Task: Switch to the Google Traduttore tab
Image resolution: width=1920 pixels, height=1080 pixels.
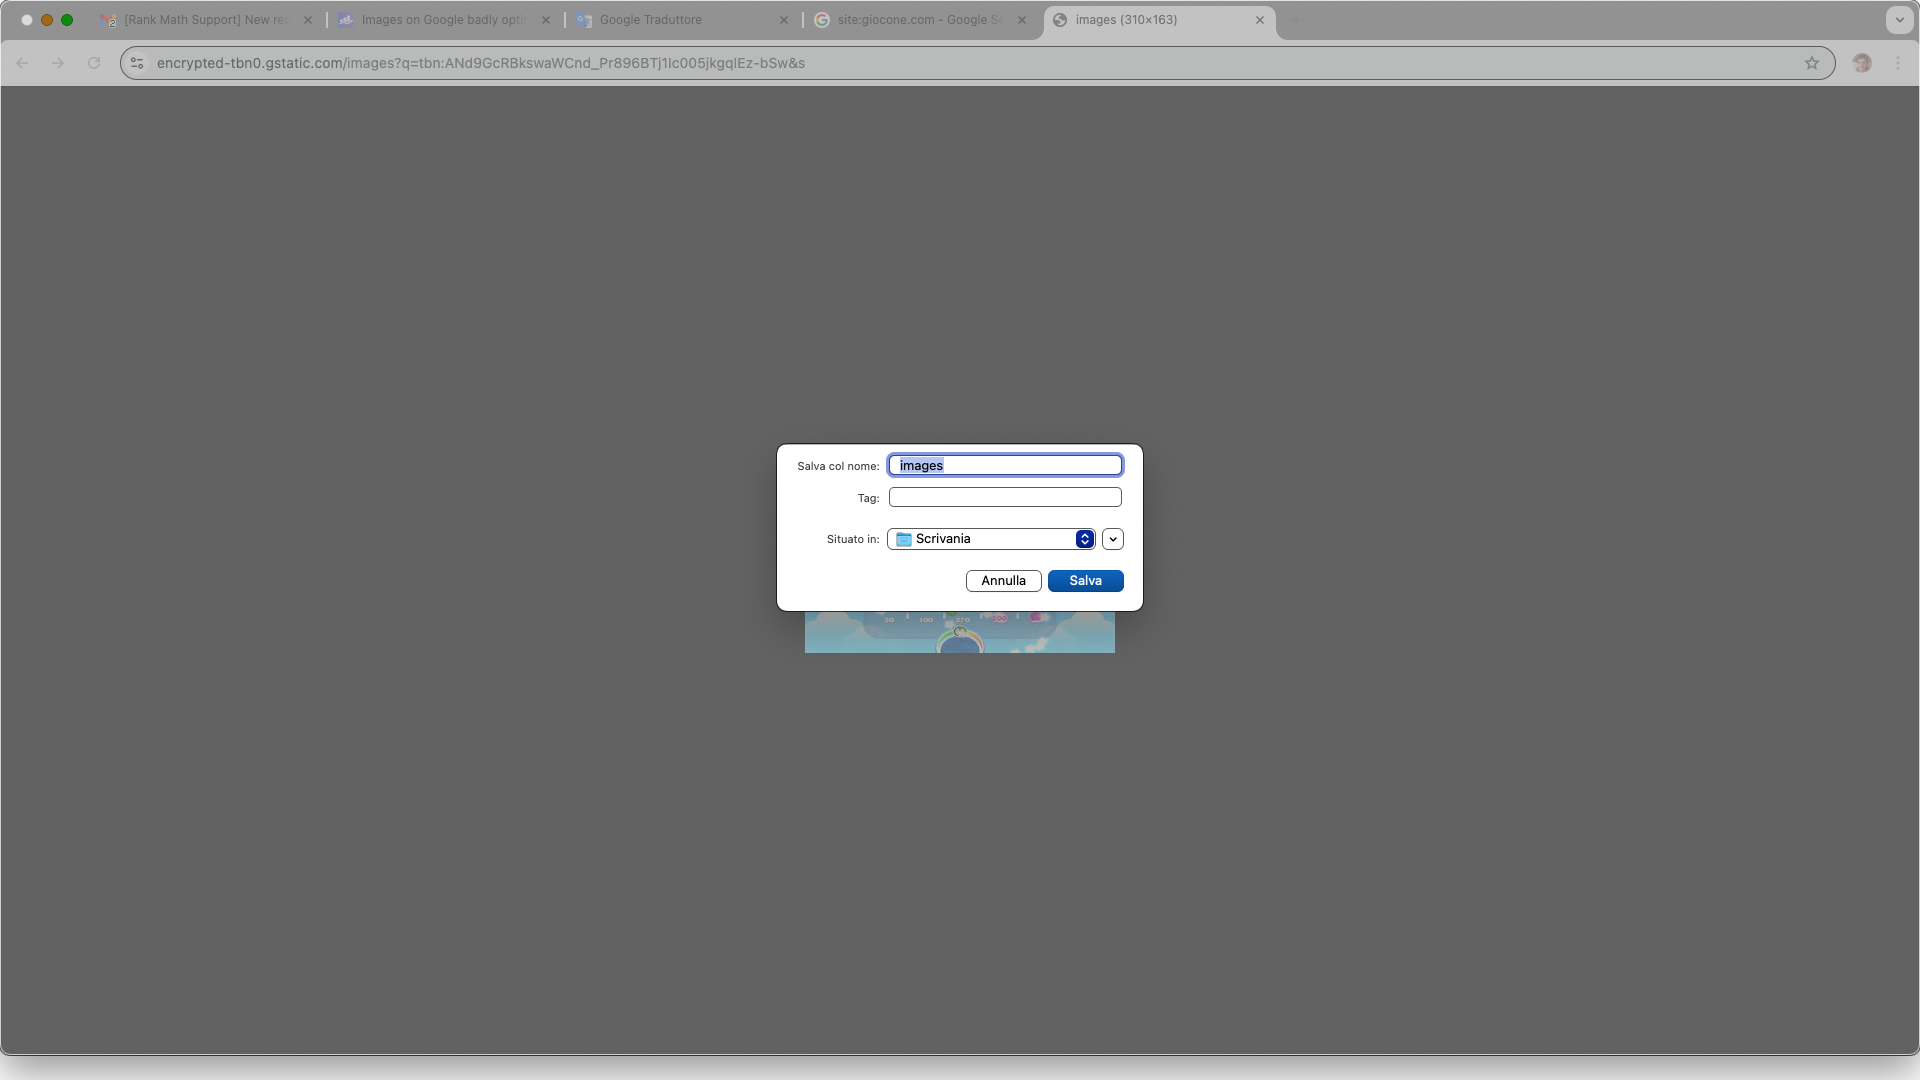Action: (x=682, y=20)
